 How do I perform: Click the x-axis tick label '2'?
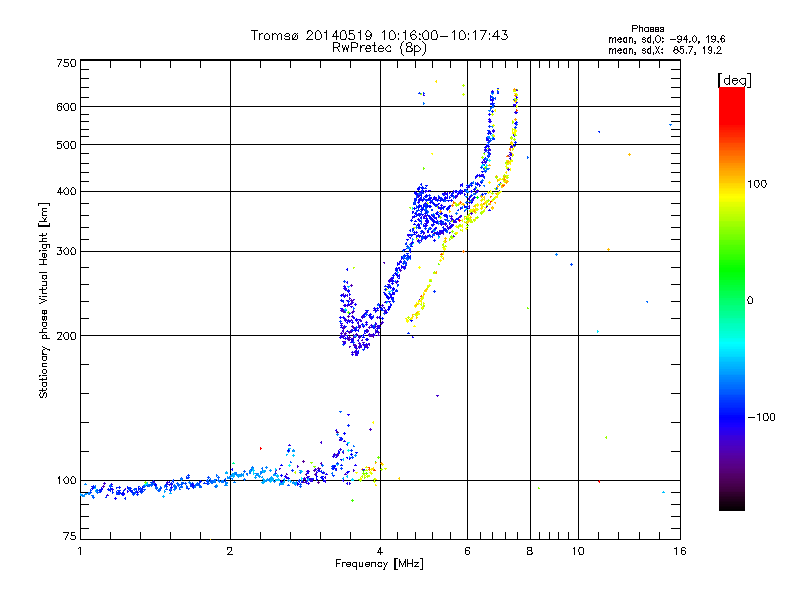[x=230, y=551]
